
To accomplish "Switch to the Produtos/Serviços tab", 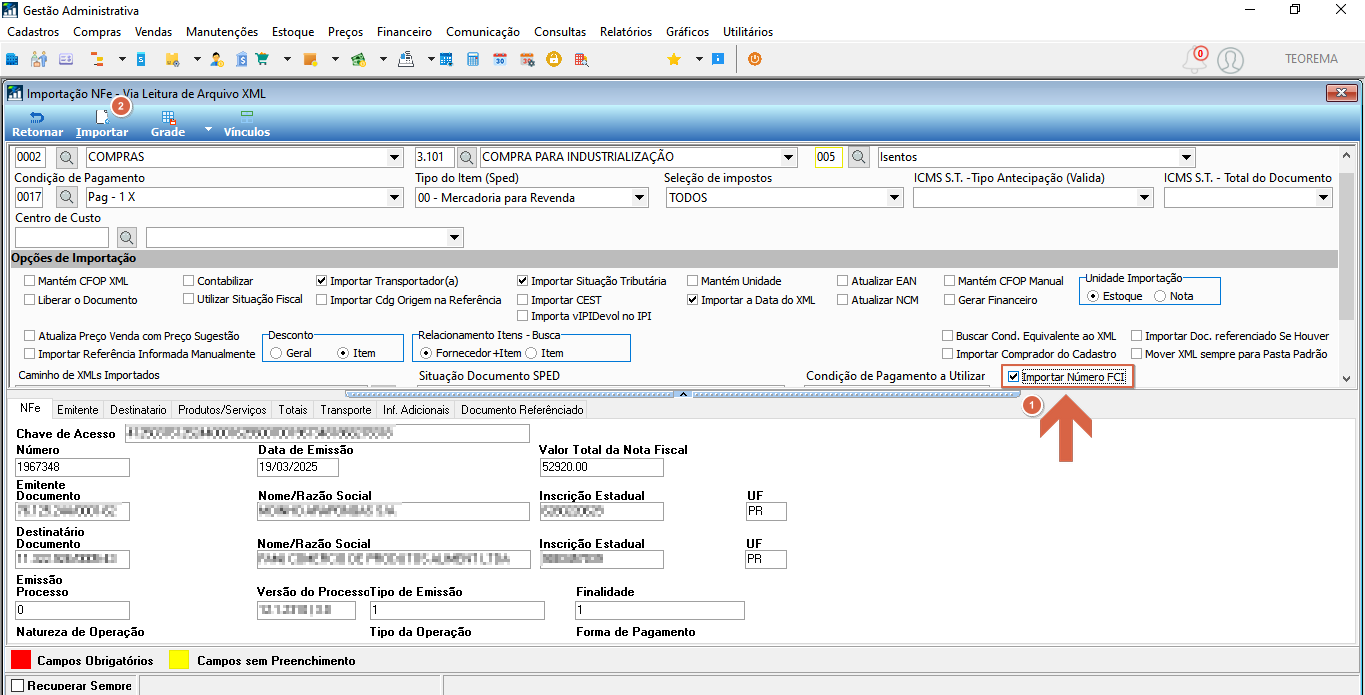I will point(222,410).
